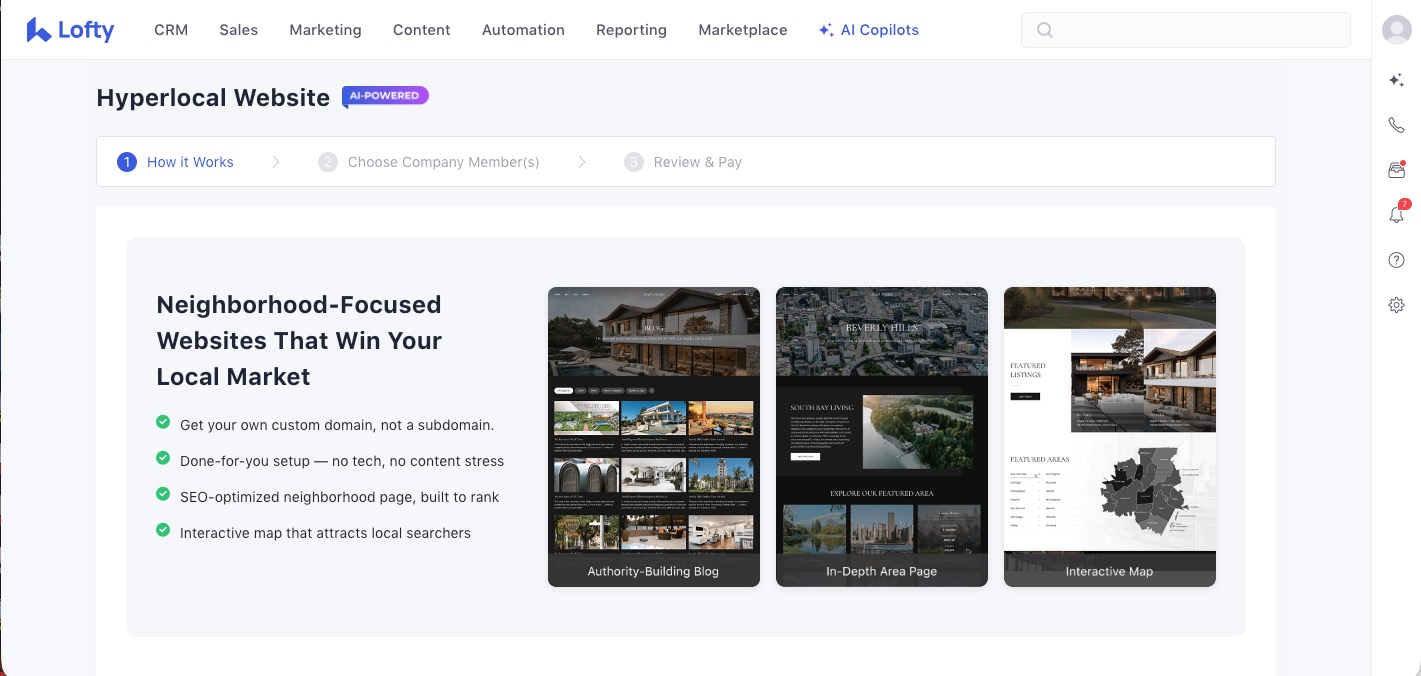This screenshot has width=1421, height=676.
Task: Go to AI Copilots
Action: [868, 30]
